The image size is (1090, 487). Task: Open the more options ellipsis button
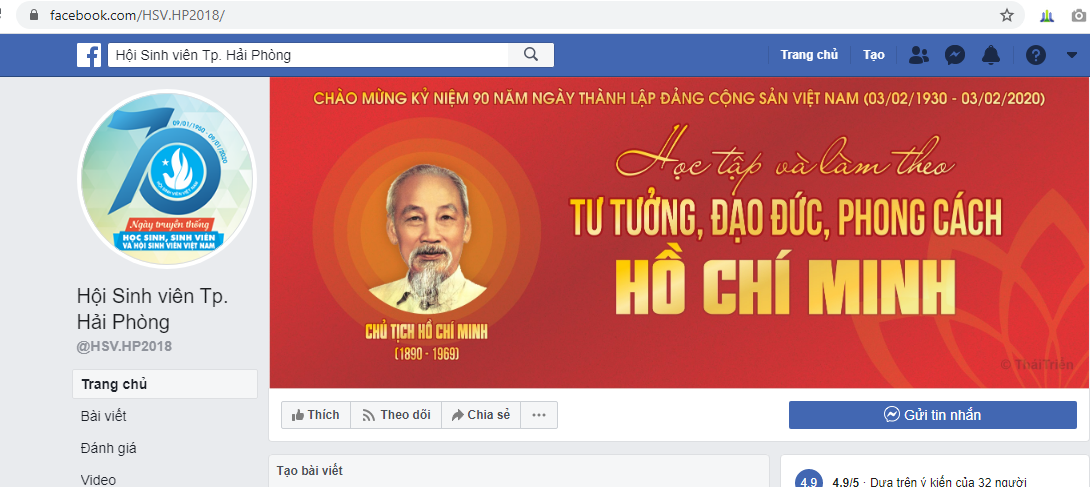click(x=539, y=415)
